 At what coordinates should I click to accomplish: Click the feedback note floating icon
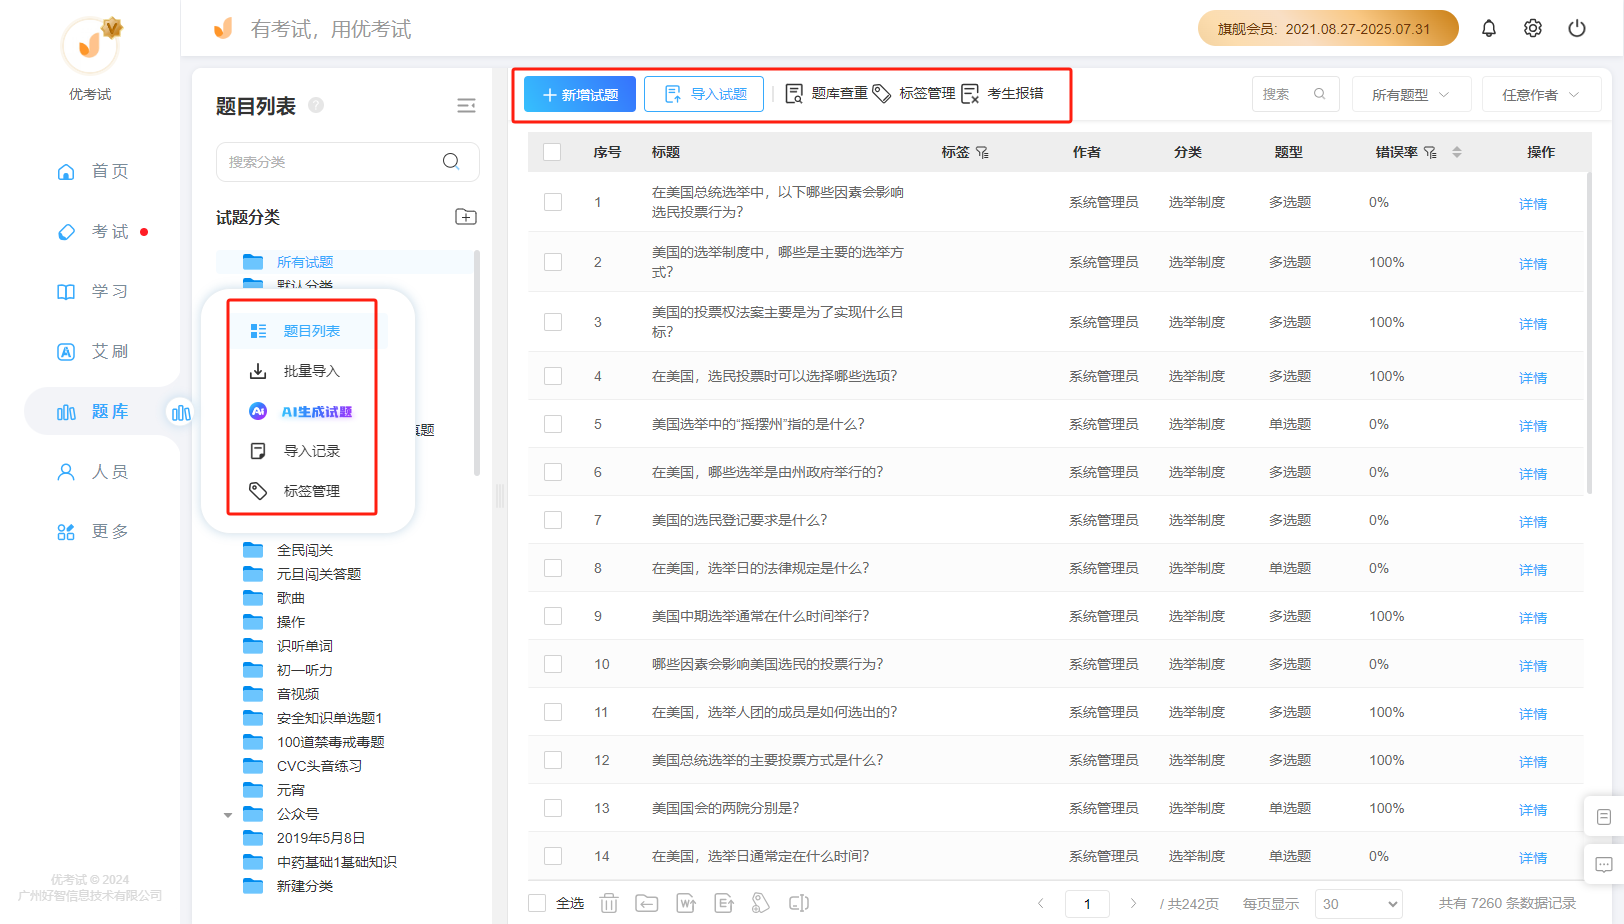[x=1604, y=817]
